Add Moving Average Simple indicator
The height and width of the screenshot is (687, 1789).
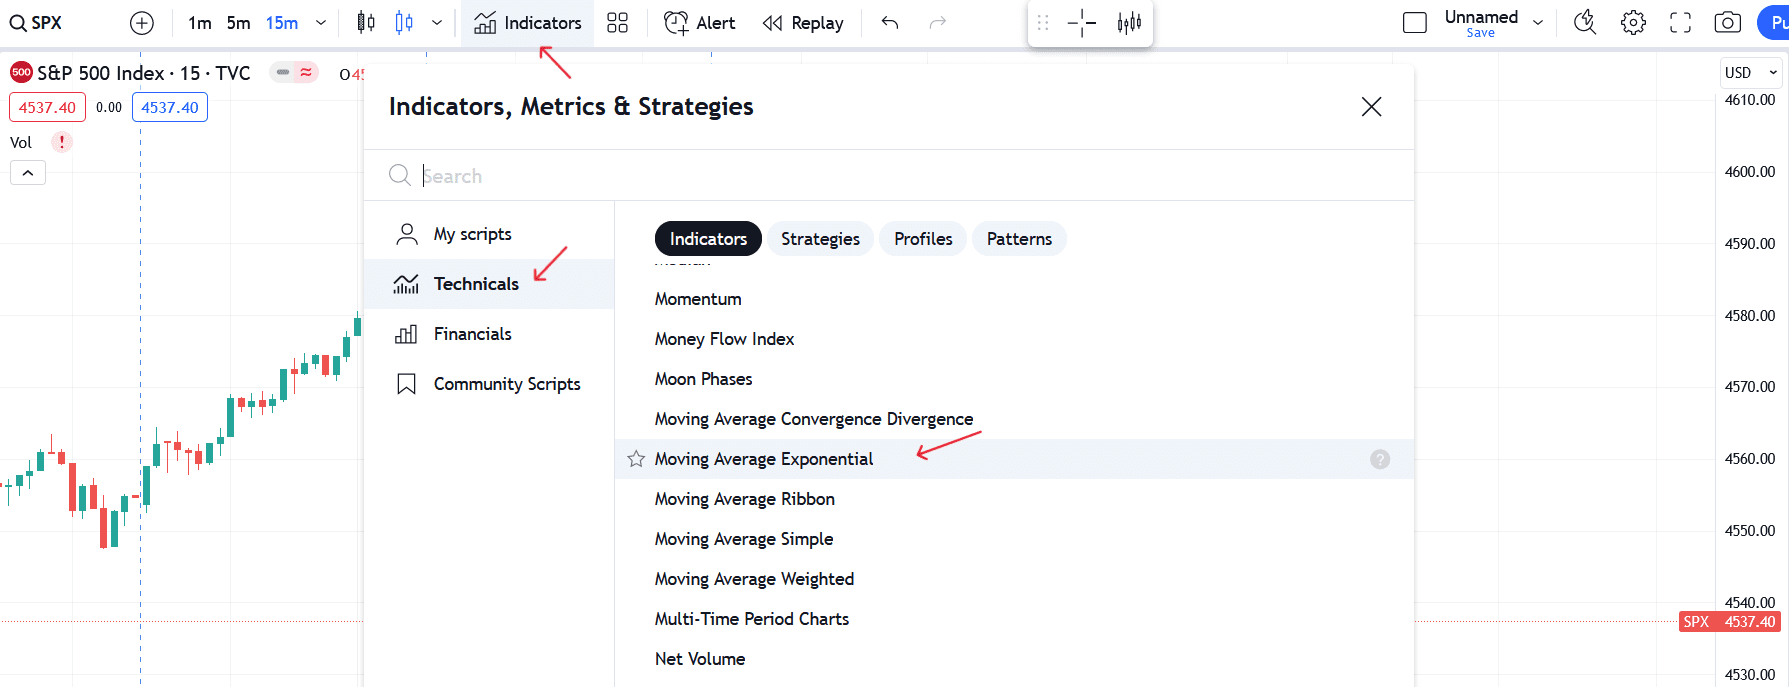click(x=1014, y=539)
